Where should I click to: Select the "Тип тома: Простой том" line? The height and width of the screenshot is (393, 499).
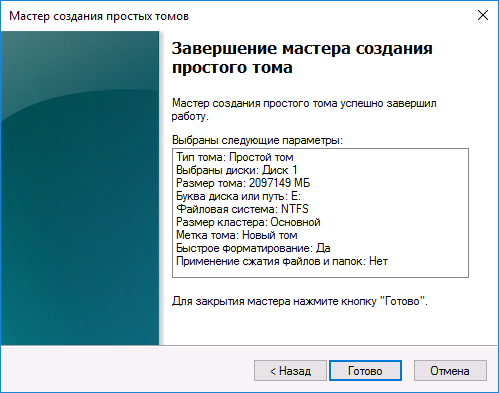pyautogui.click(x=235, y=157)
